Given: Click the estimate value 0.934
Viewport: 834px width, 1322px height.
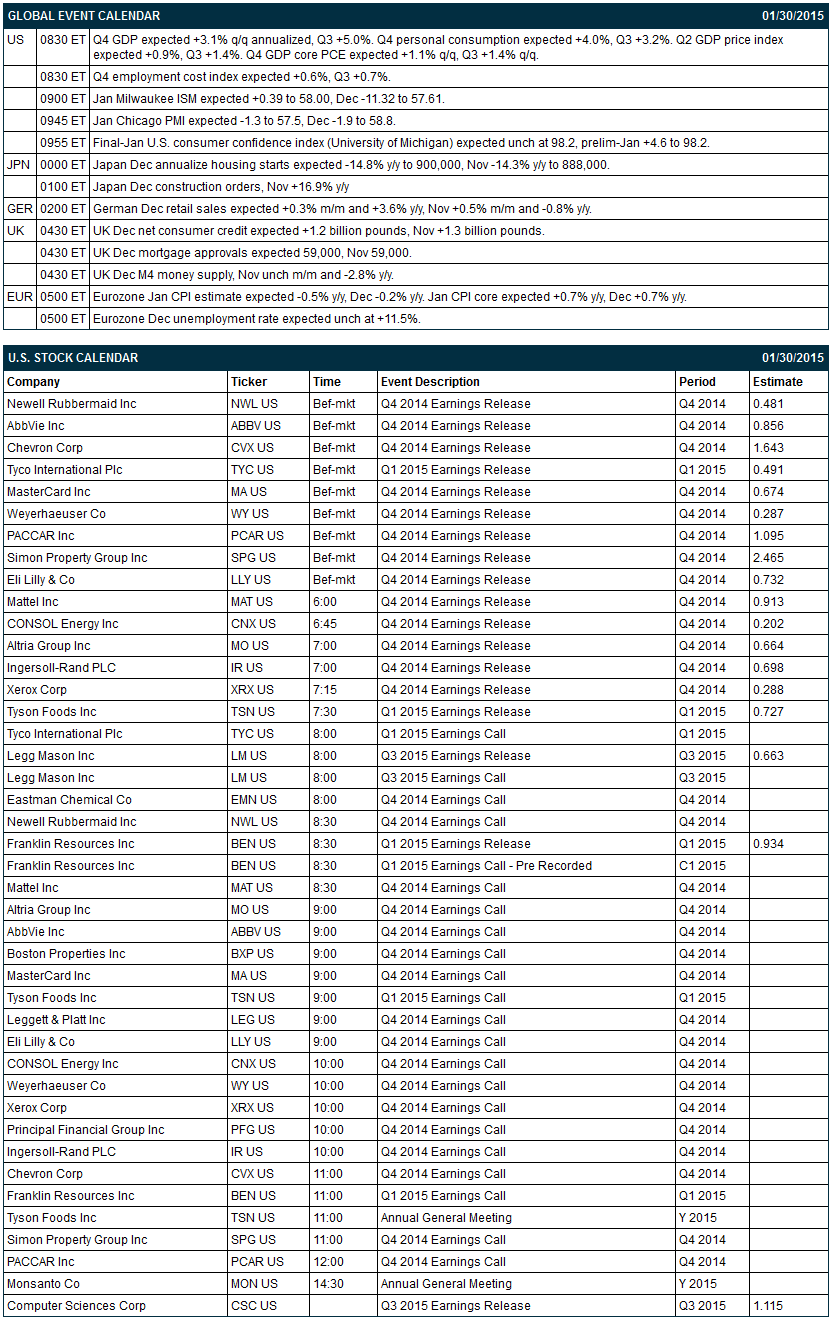Looking at the screenshot, I should (x=769, y=844).
